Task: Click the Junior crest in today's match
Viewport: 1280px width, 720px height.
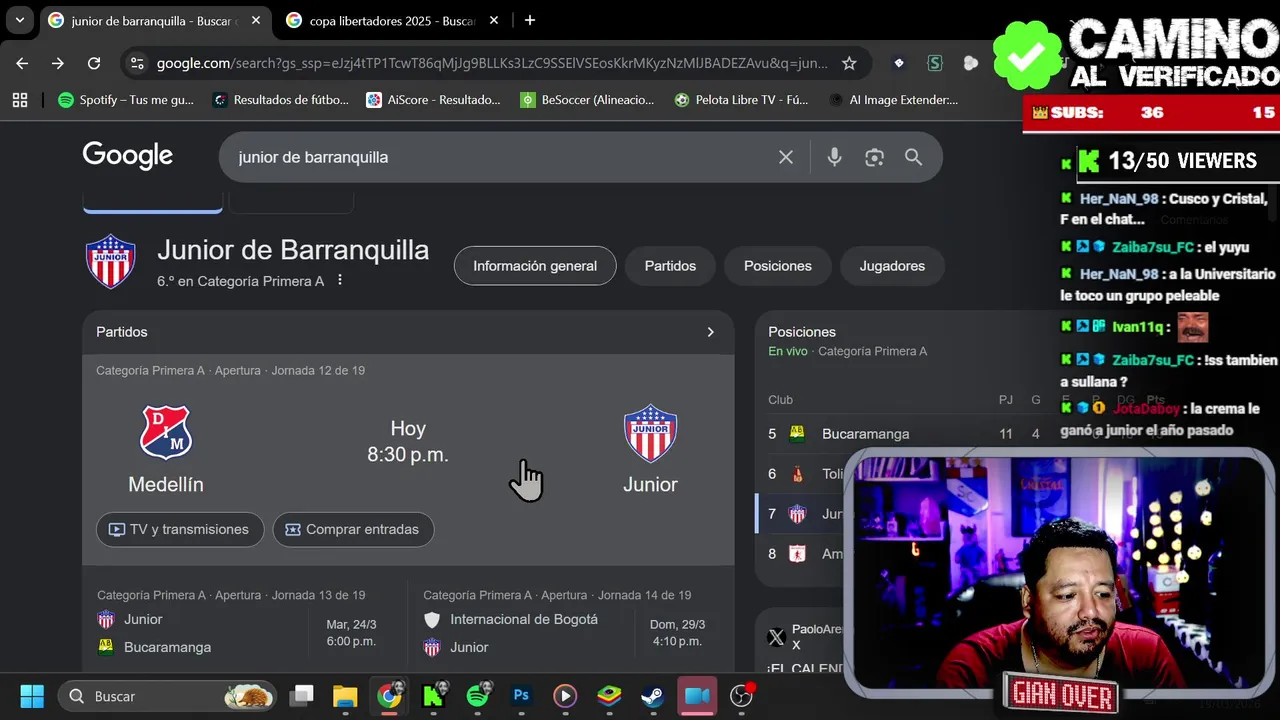Action: pos(650,432)
